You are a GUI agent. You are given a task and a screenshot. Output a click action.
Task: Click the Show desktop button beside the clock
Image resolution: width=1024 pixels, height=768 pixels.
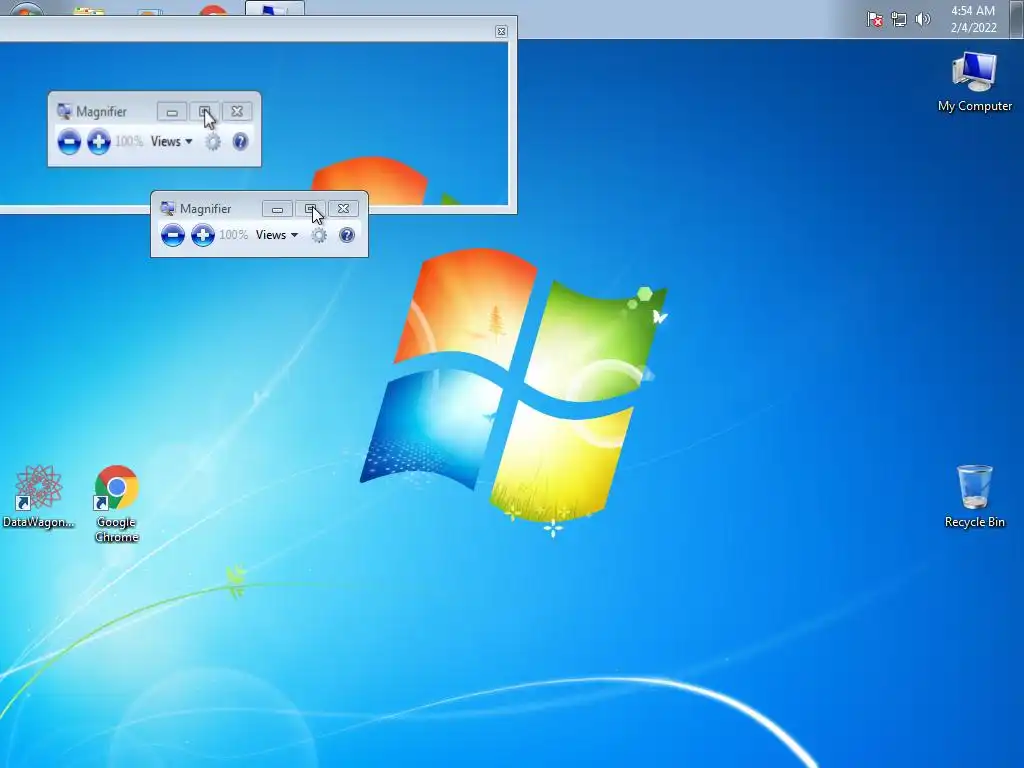click(1016, 19)
